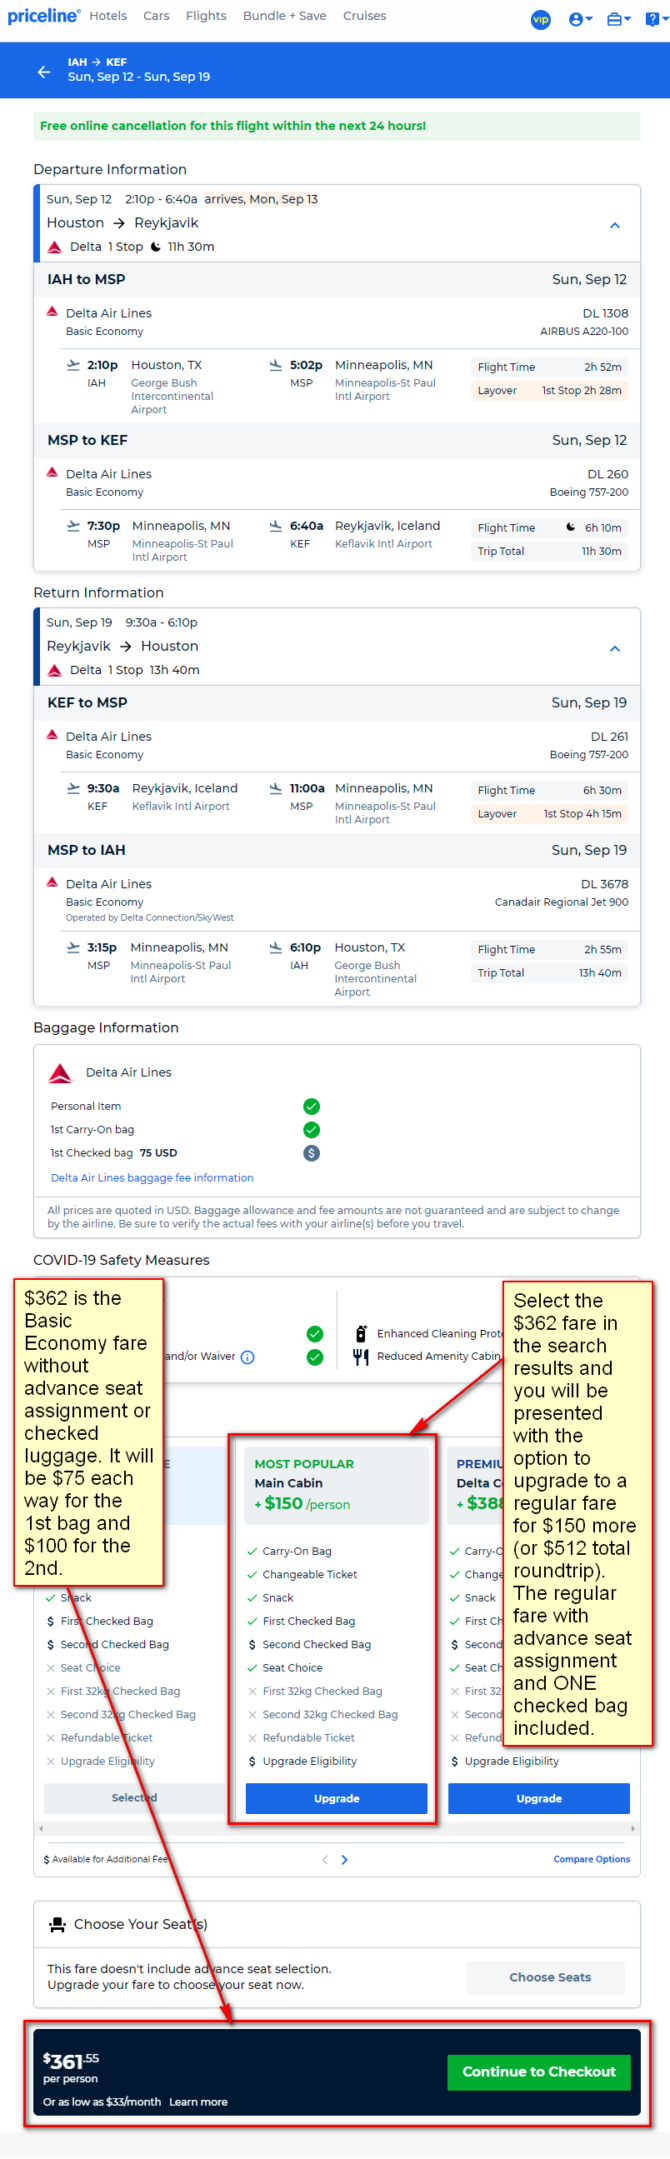This screenshot has height=2159, width=670.
Task: Open the user account icon menu
Action: pyautogui.click(x=580, y=19)
